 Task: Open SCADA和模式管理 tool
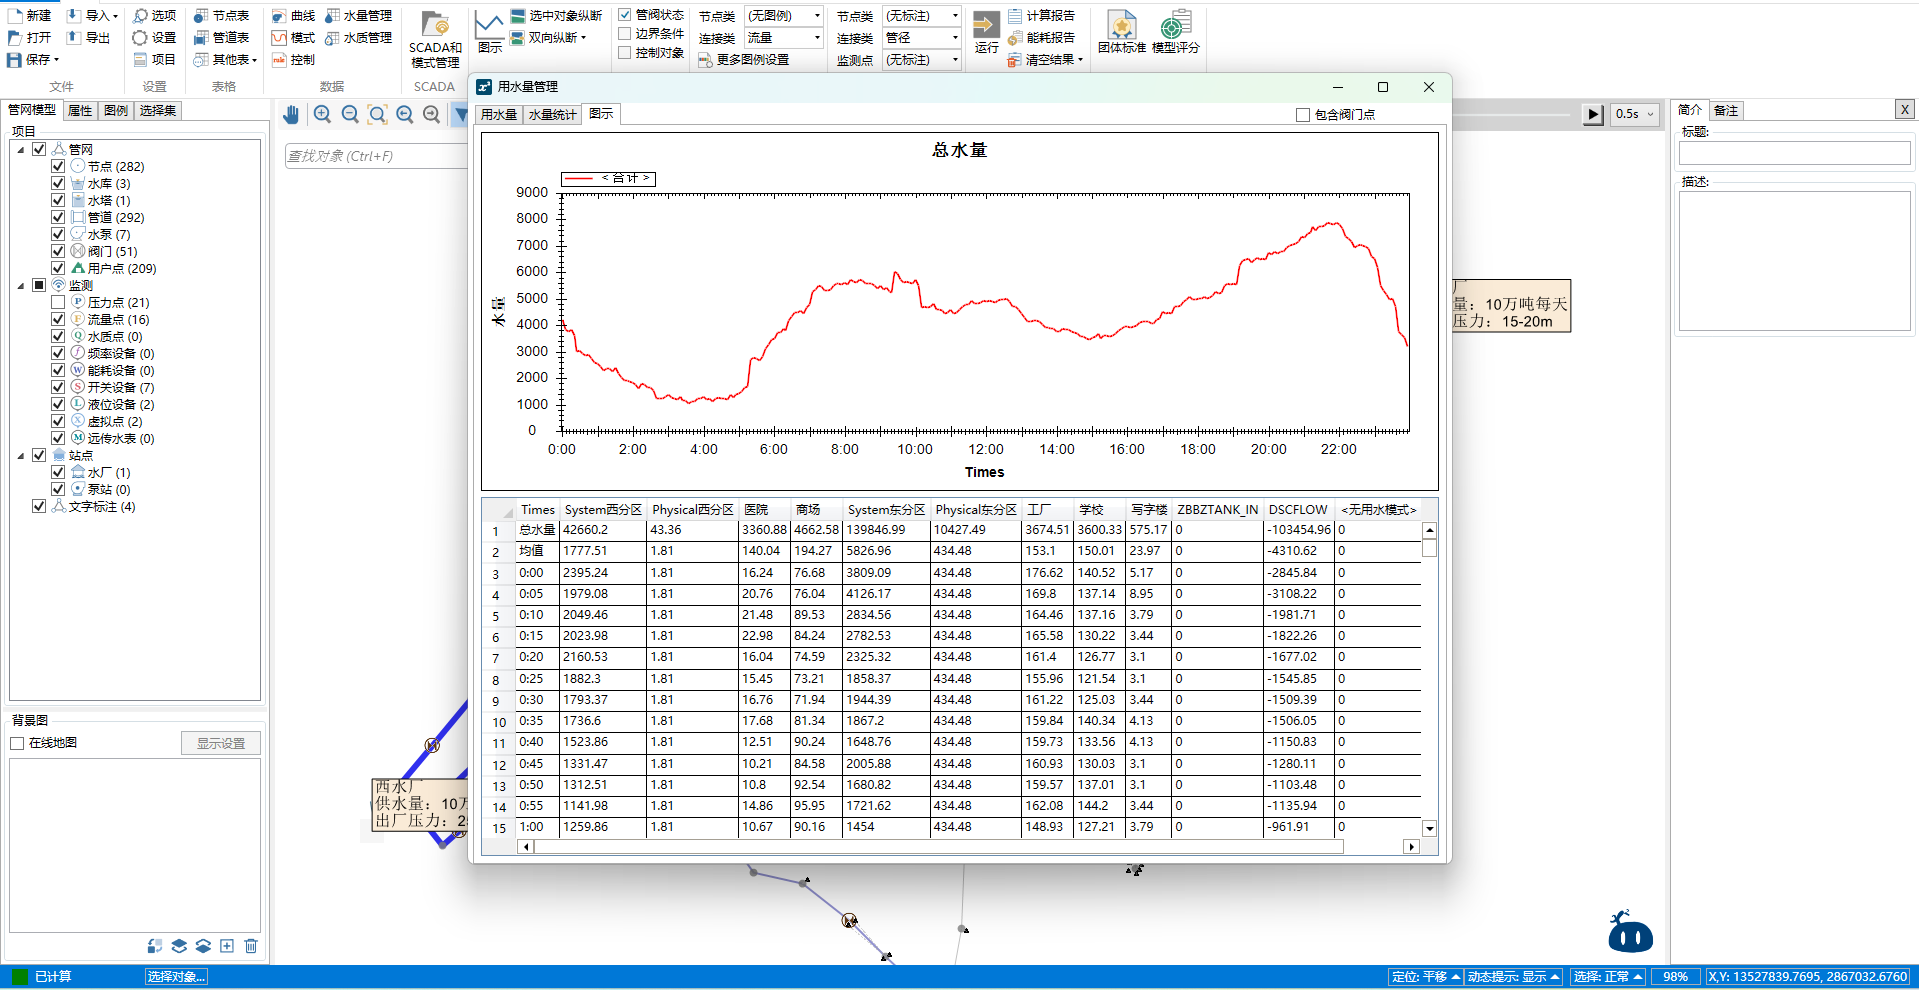point(435,39)
